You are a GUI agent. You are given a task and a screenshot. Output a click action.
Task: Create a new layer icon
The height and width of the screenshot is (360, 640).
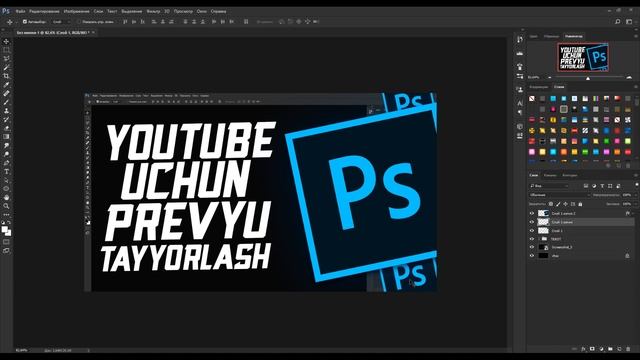pyautogui.click(x=619, y=349)
